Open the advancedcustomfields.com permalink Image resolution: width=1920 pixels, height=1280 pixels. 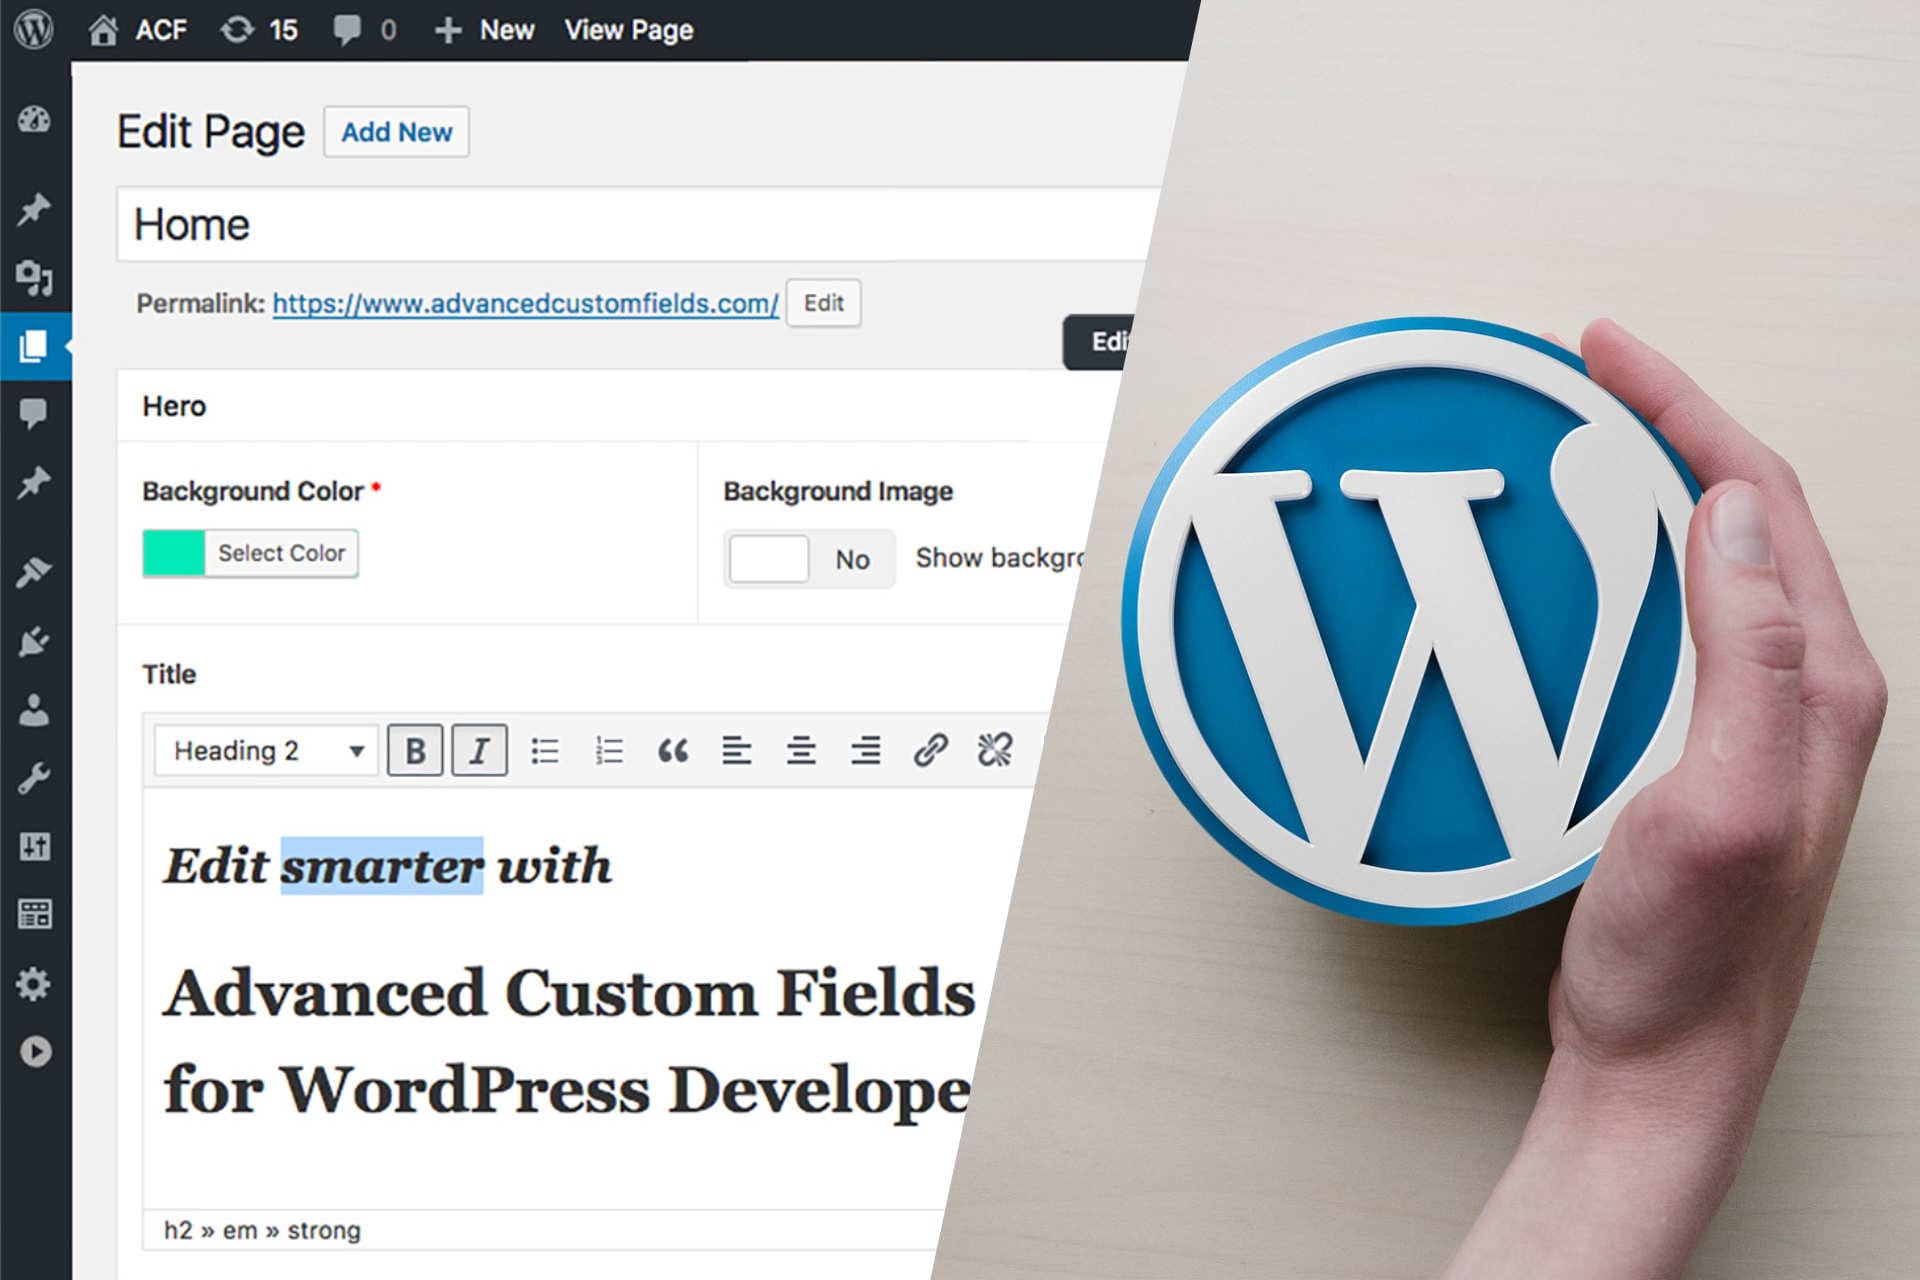coord(525,304)
